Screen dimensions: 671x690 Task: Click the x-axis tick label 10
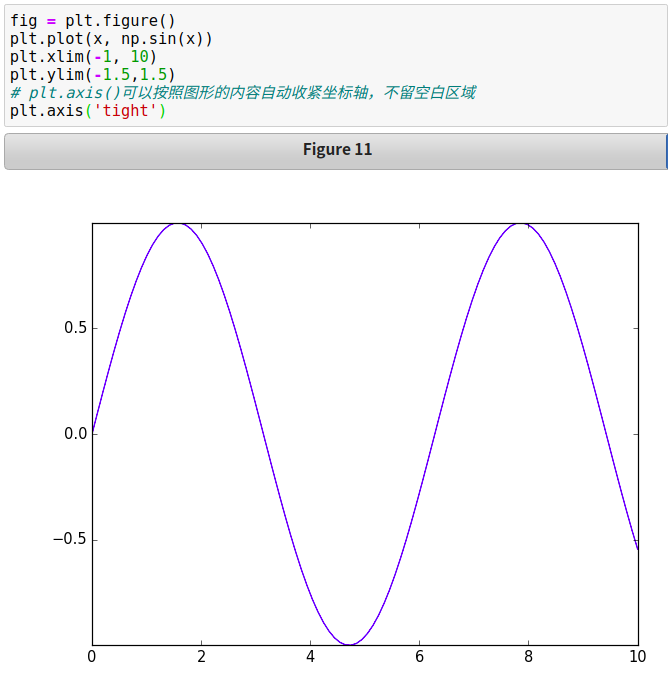638,657
